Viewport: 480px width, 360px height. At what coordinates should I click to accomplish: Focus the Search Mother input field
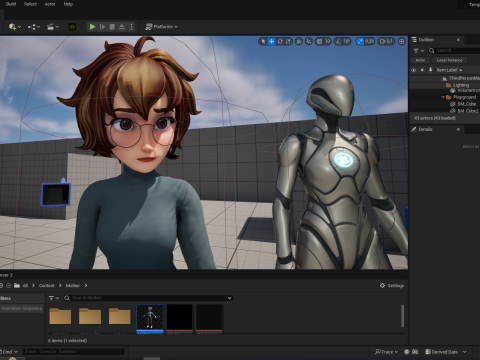pyautogui.click(x=148, y=298)
